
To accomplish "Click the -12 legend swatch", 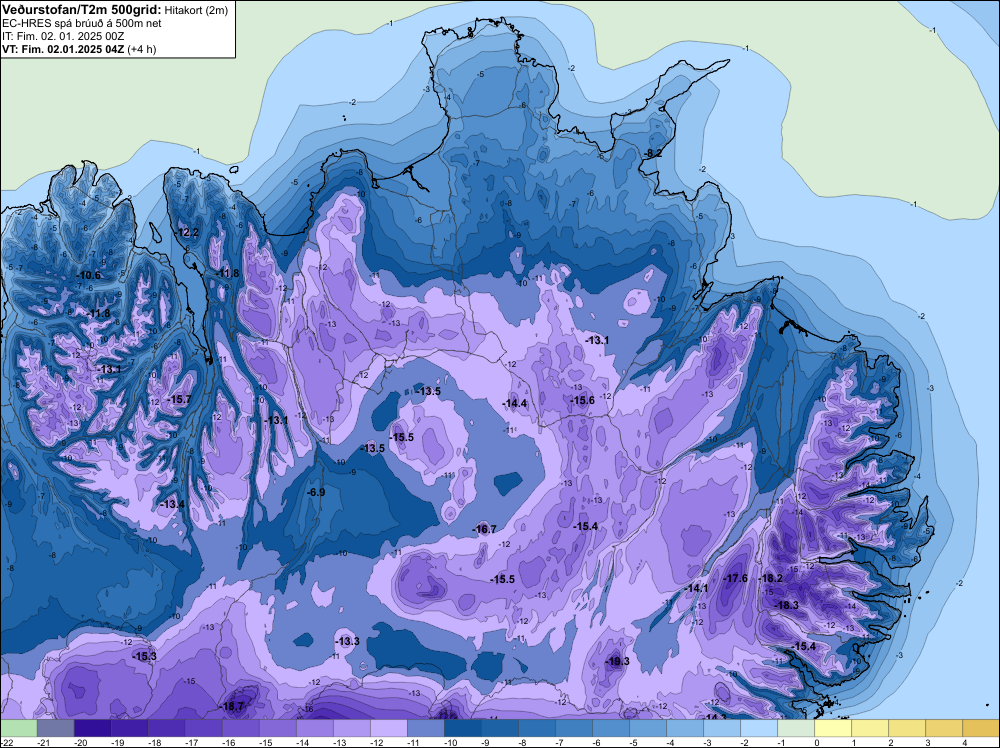I will point(389,728).
